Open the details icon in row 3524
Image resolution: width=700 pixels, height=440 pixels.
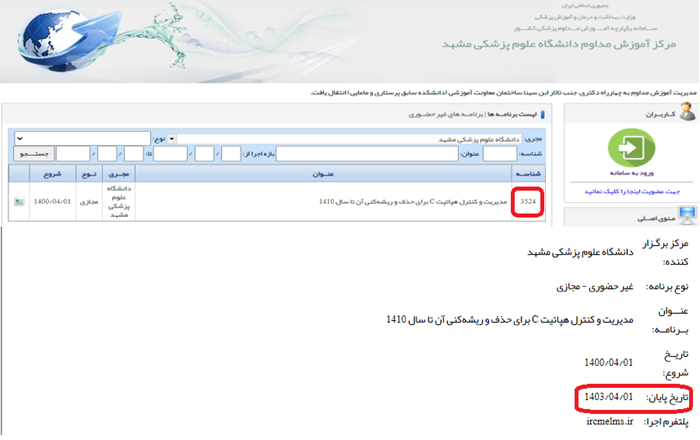tap(19, 202)
